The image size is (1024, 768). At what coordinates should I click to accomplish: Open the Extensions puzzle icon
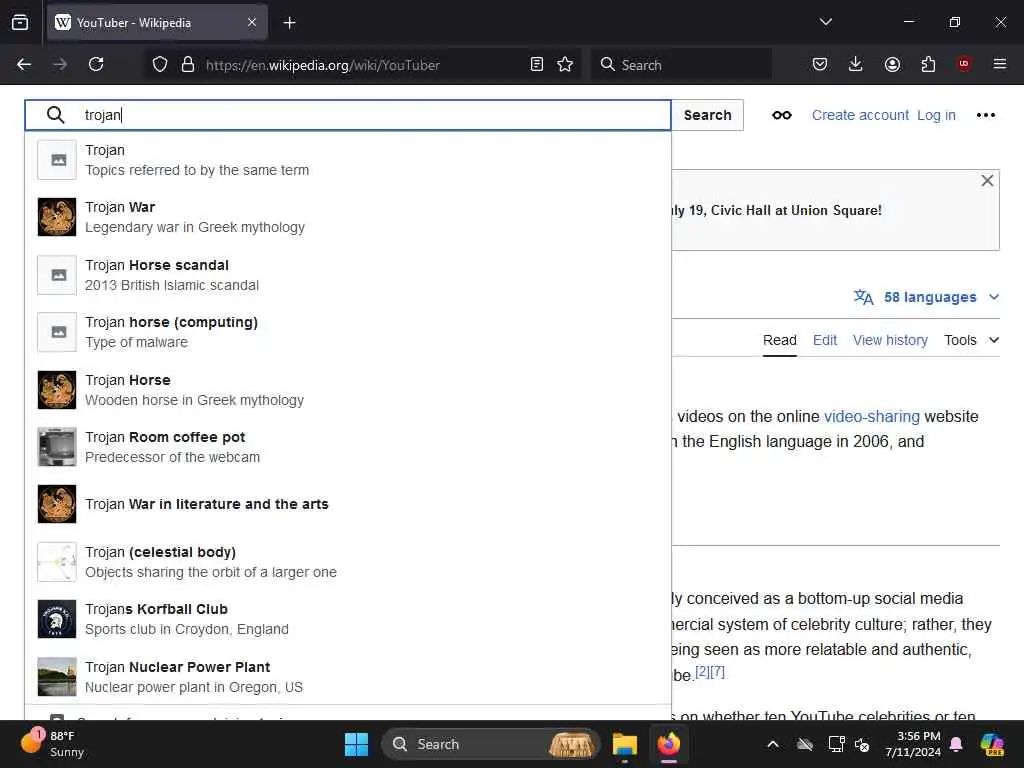pyautogui.click(x=928, y=64)
